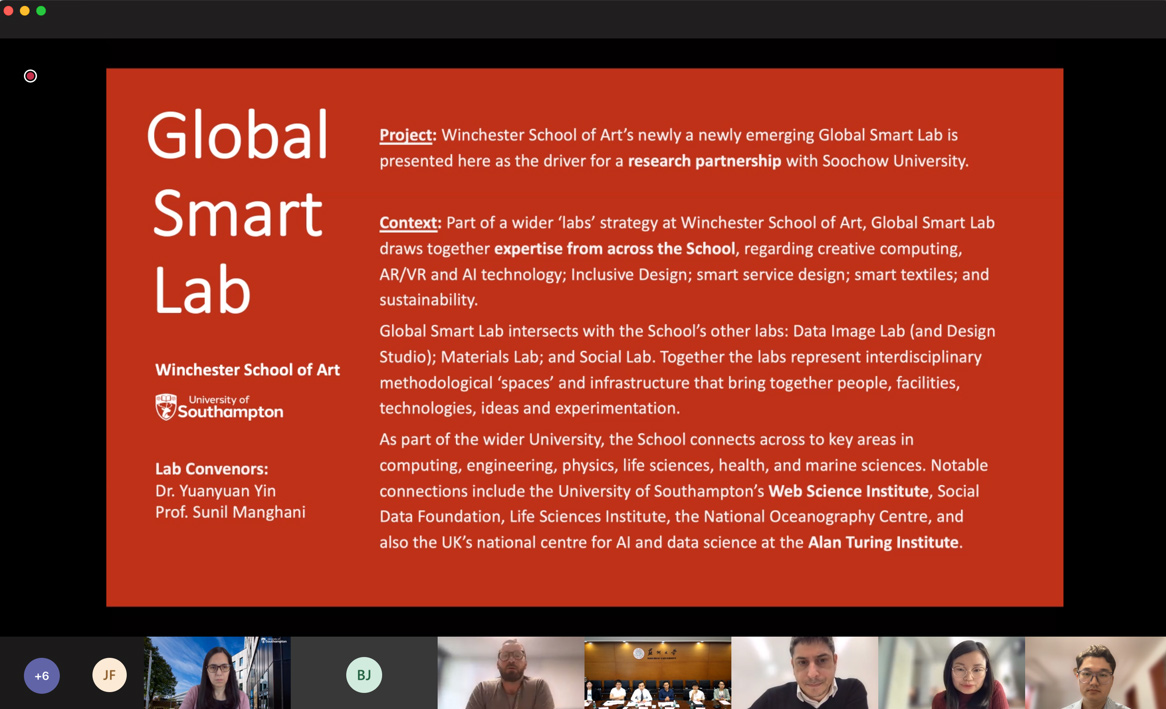Click the name 'Dr. Yuanyuan Yin'
This screenshot has width=1166, height=709.
click(216, 491)
